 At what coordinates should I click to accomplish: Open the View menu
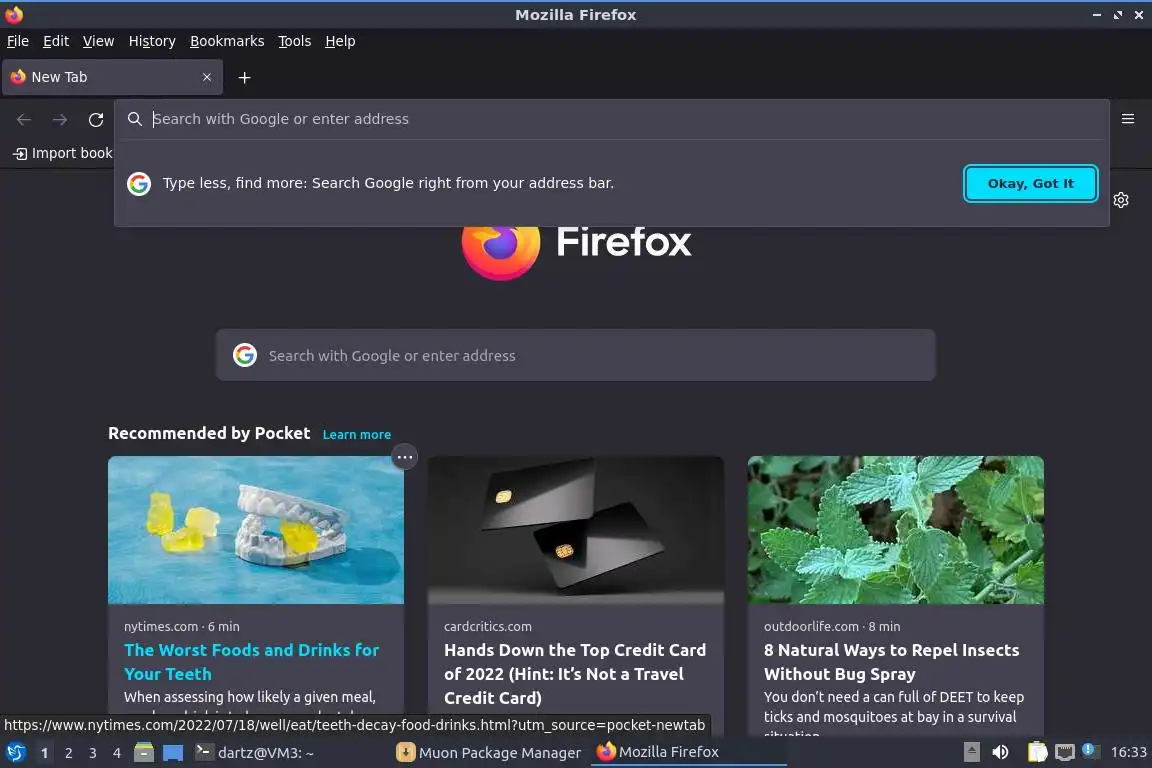[98, 41]
